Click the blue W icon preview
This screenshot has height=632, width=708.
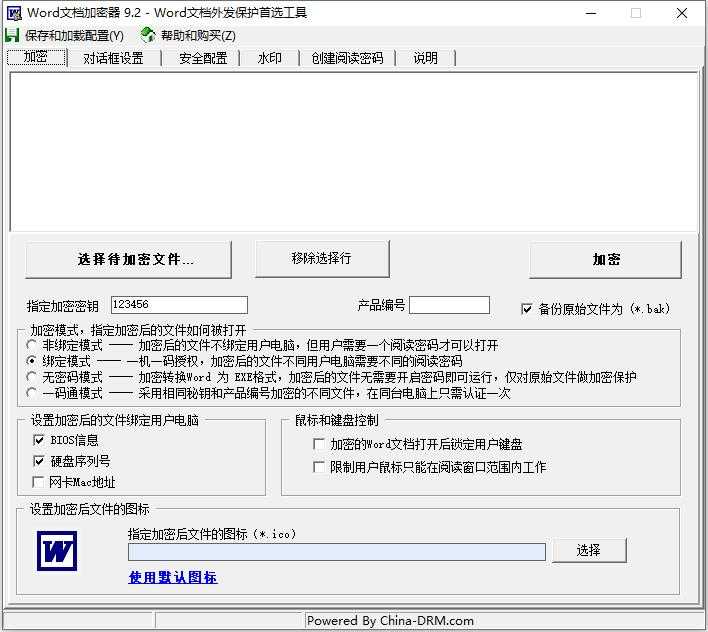pos(57,551)
